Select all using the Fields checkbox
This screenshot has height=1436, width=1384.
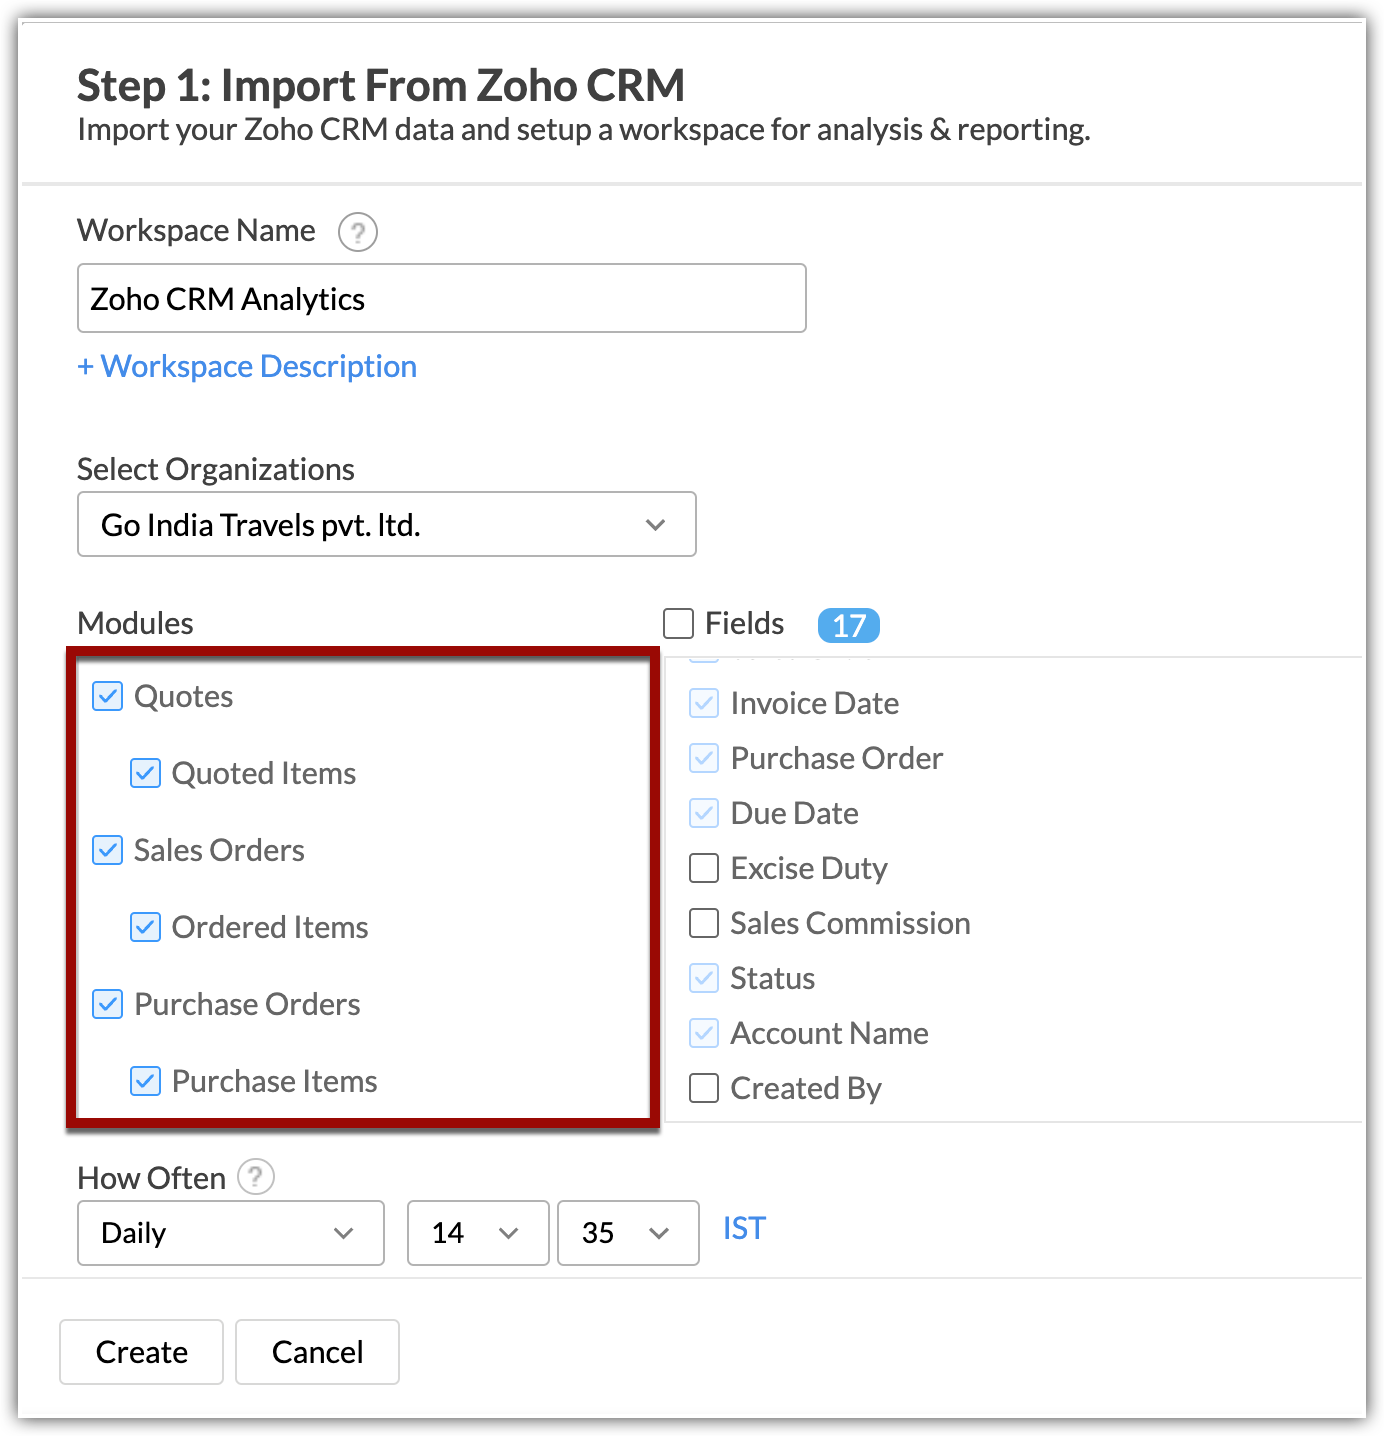pyautogui.click(x=679, y=623)
